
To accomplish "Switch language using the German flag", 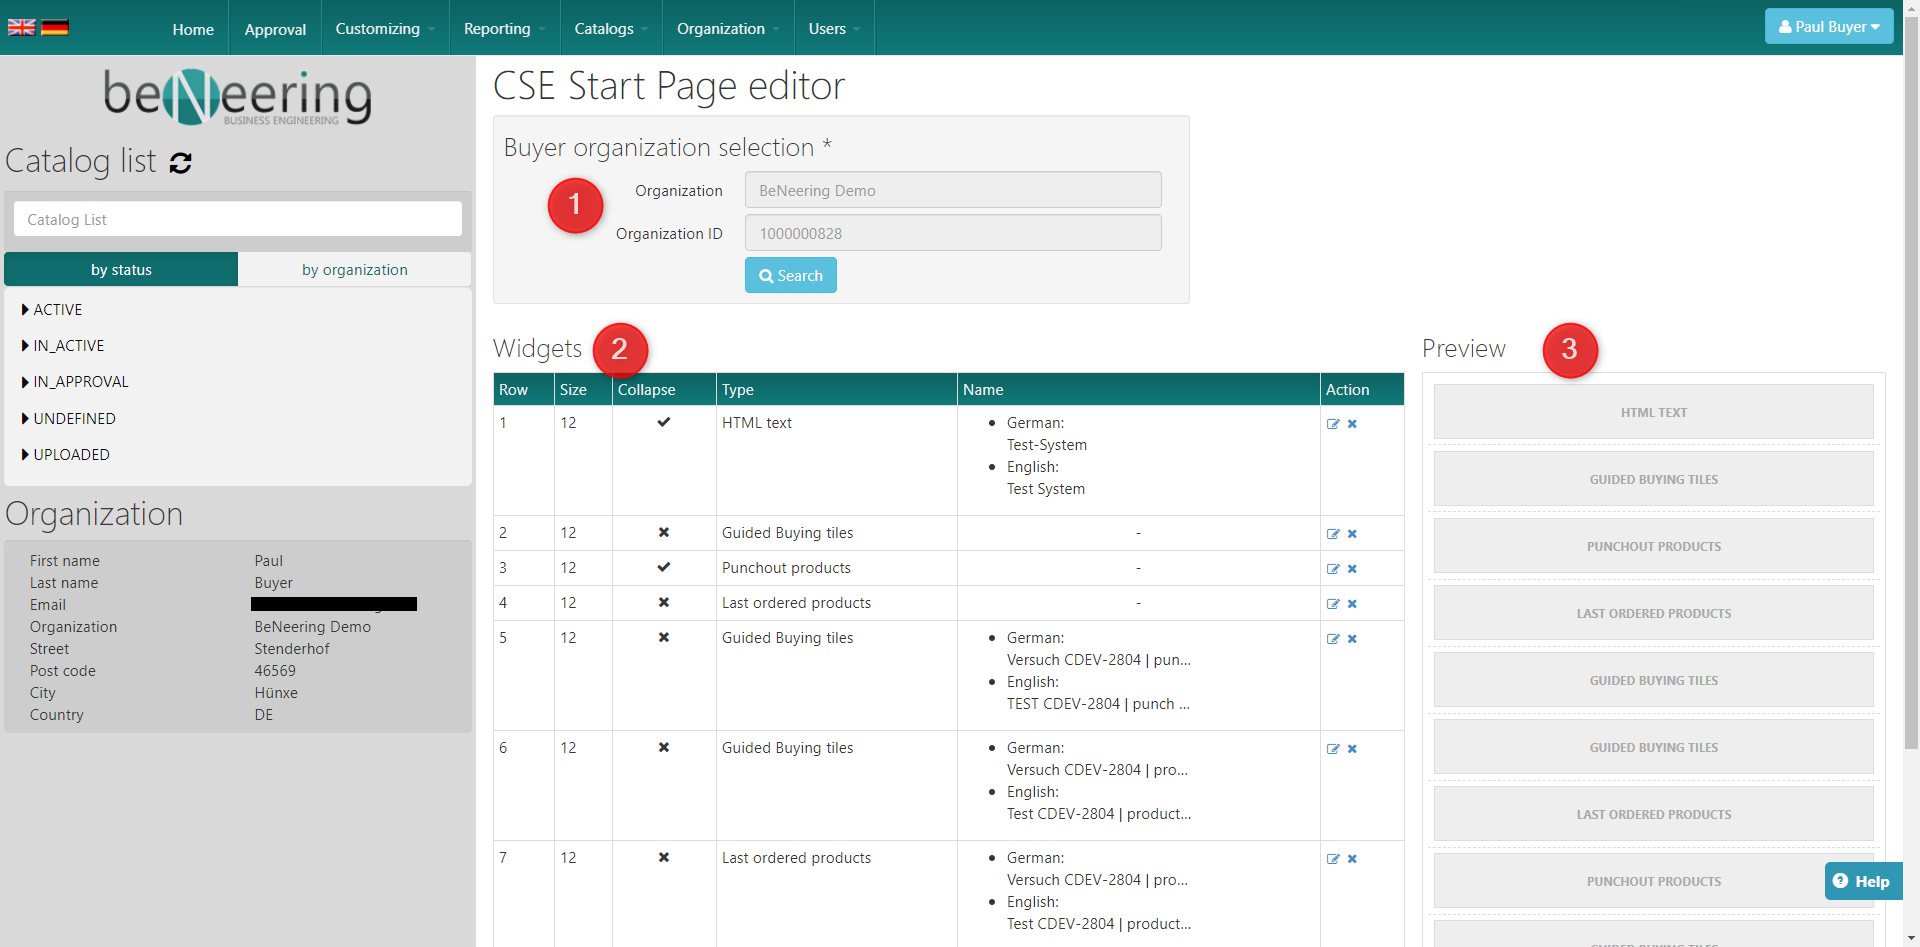I will tap(55, 27).
